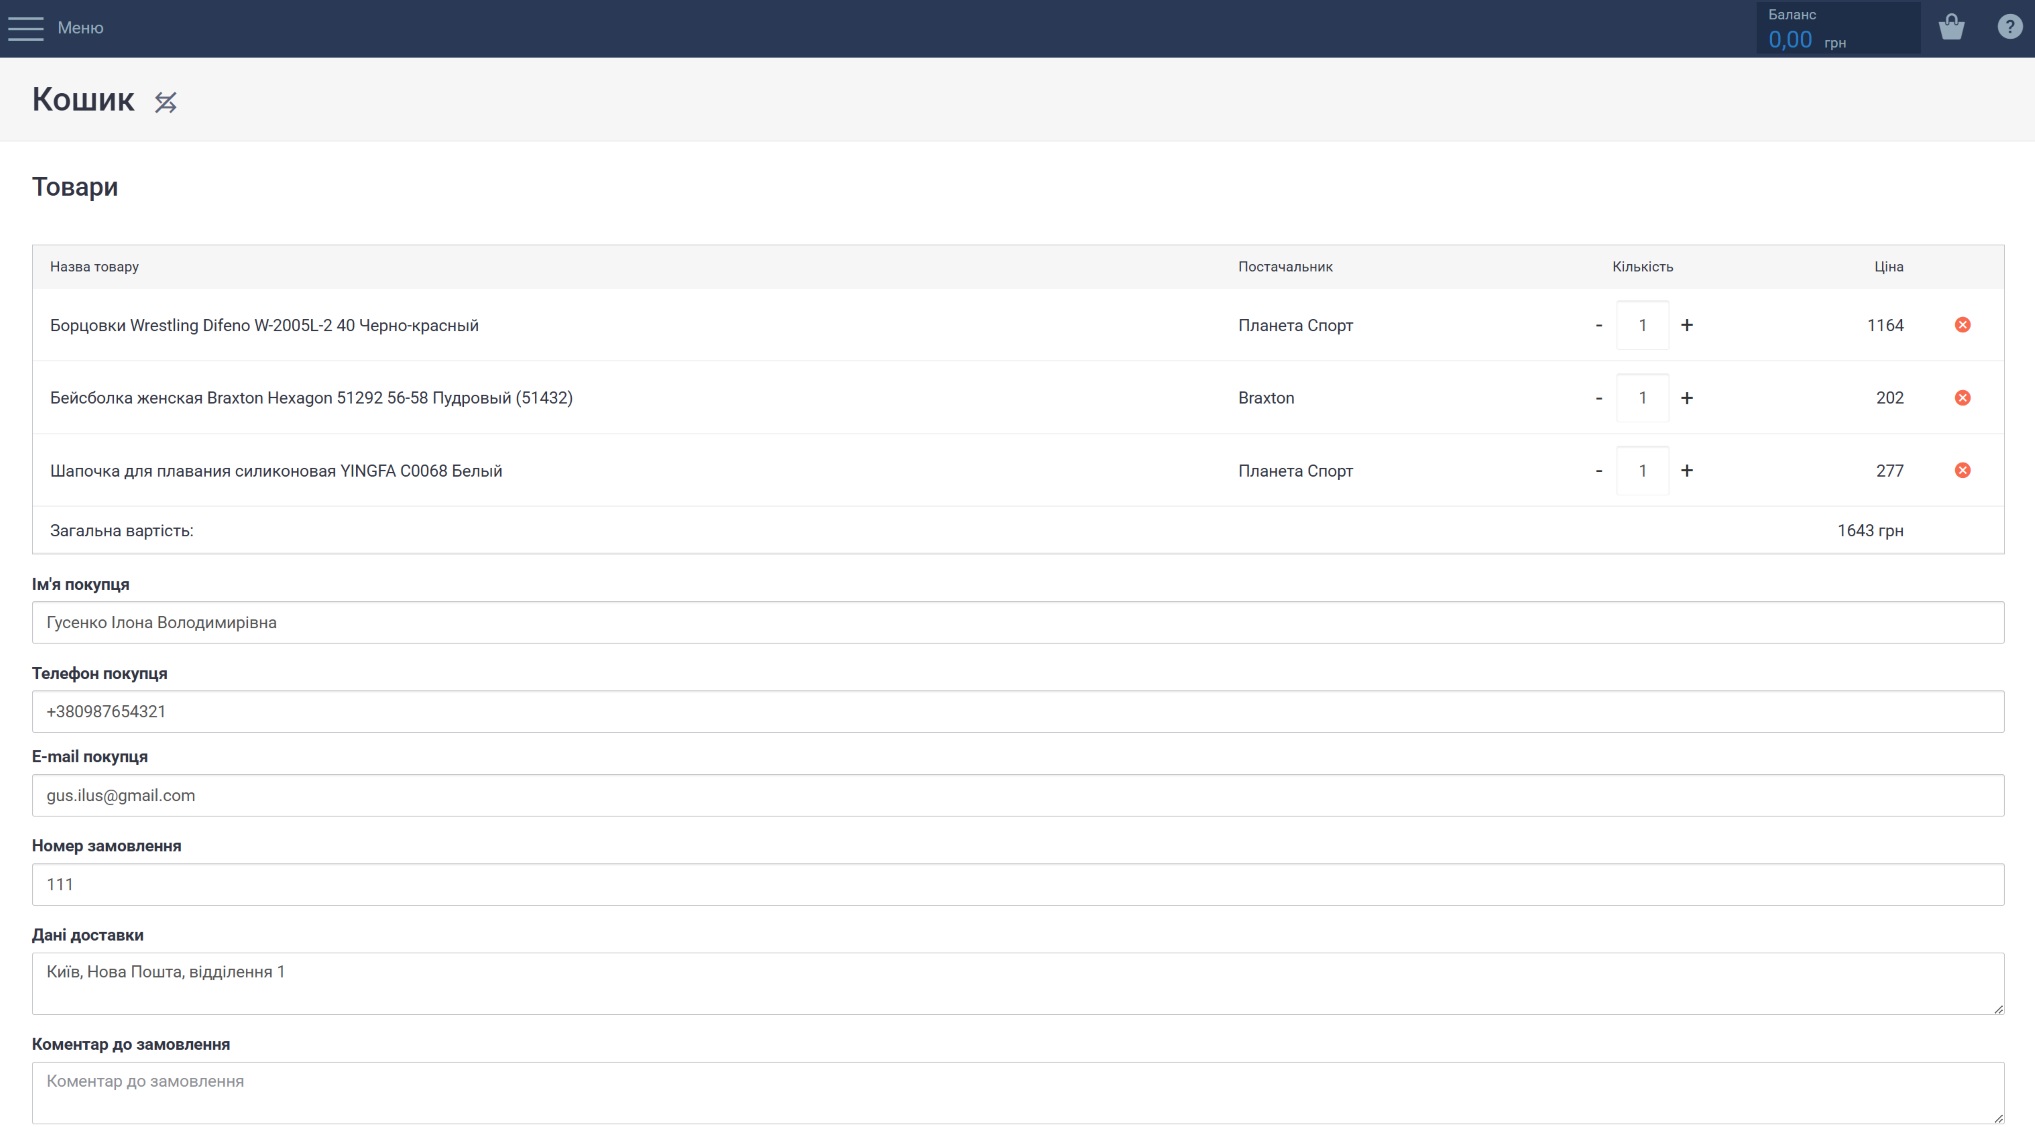This screenshot has width=2035, height=1127.
Task: Click the Ціна column header
Action: click(x=1889, y=267)
